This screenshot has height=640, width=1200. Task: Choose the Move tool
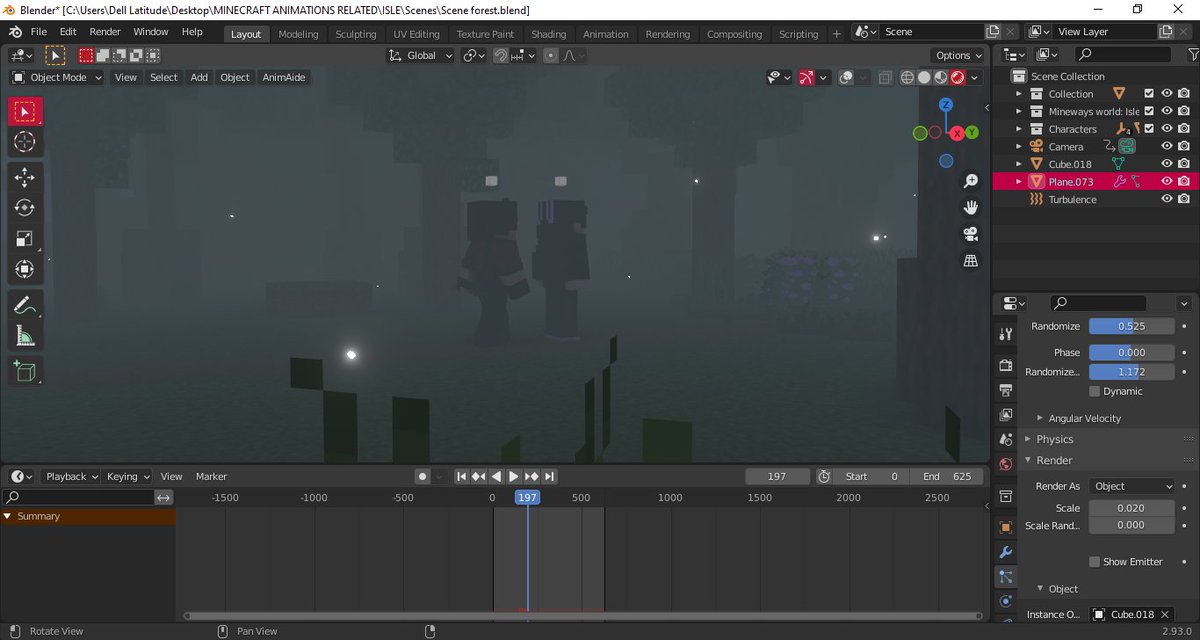(25, 177)
